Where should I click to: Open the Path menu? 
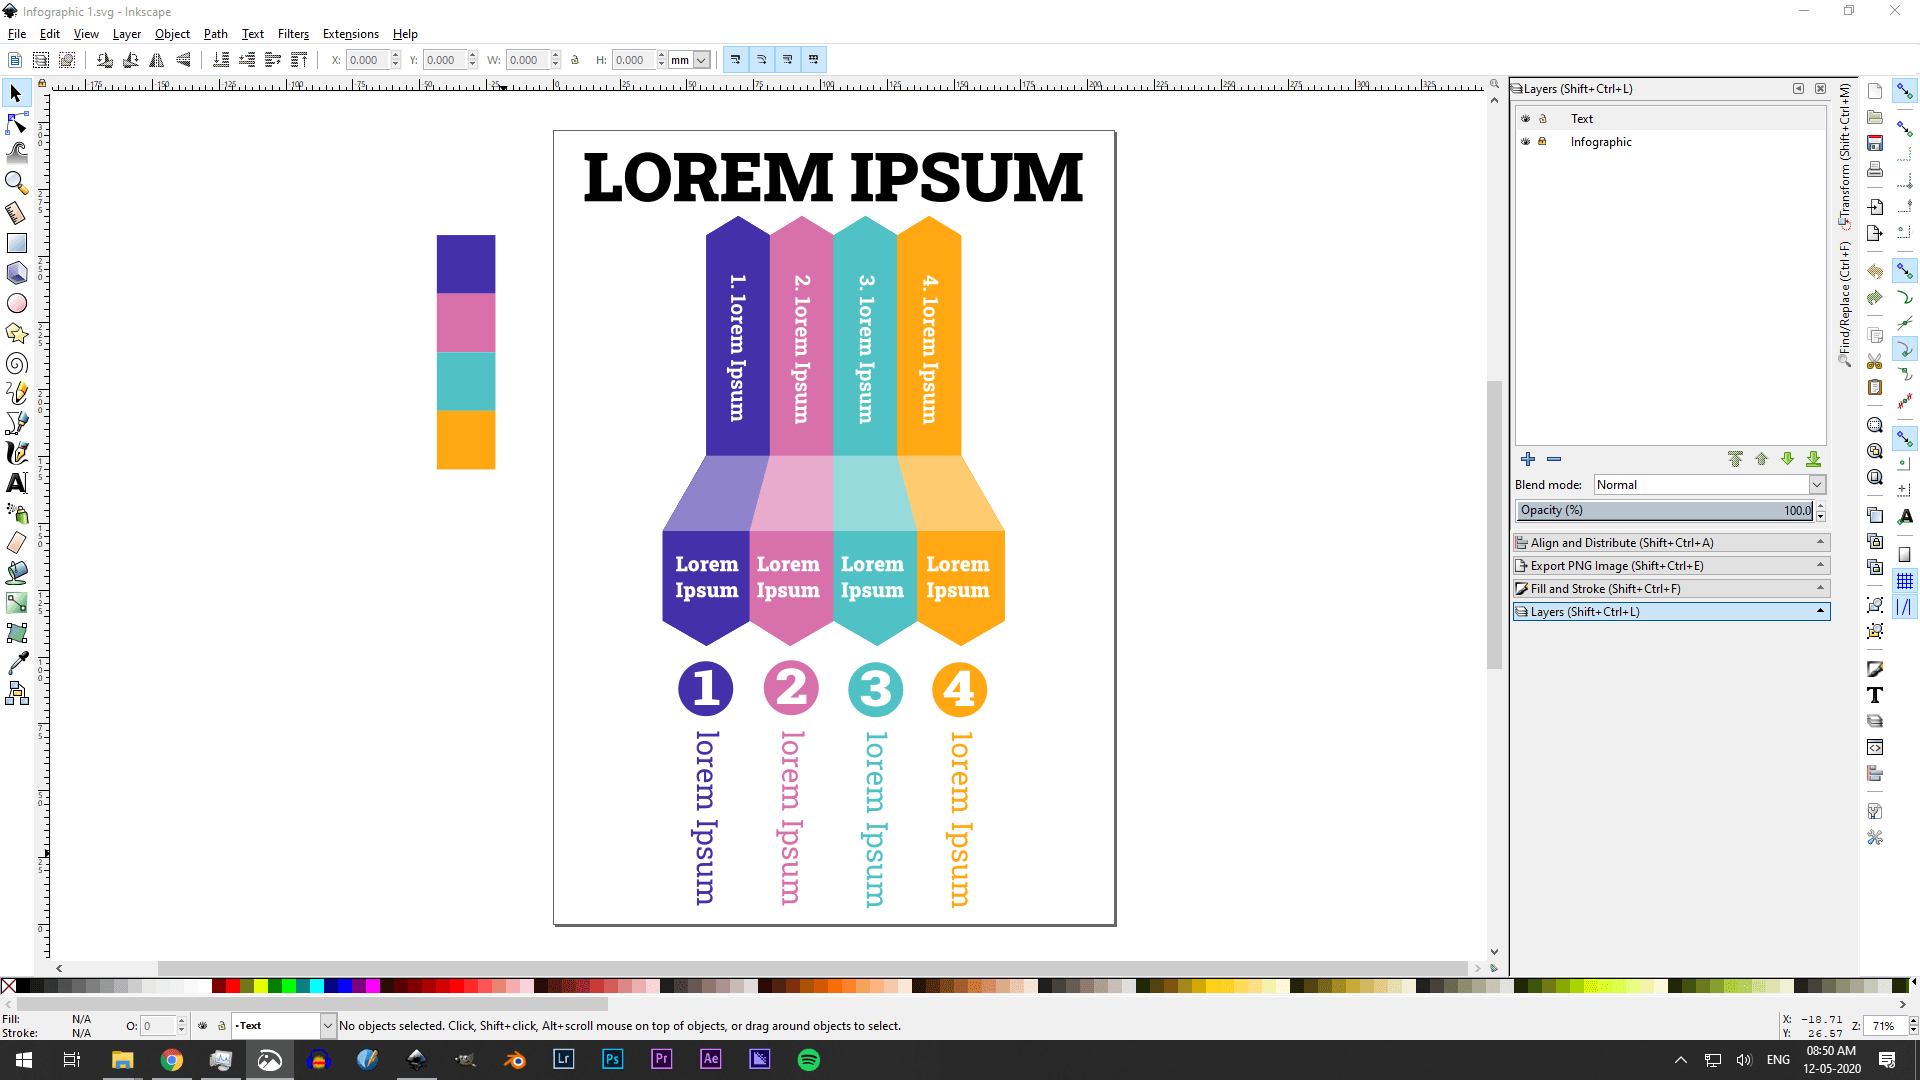coord(215,33)
